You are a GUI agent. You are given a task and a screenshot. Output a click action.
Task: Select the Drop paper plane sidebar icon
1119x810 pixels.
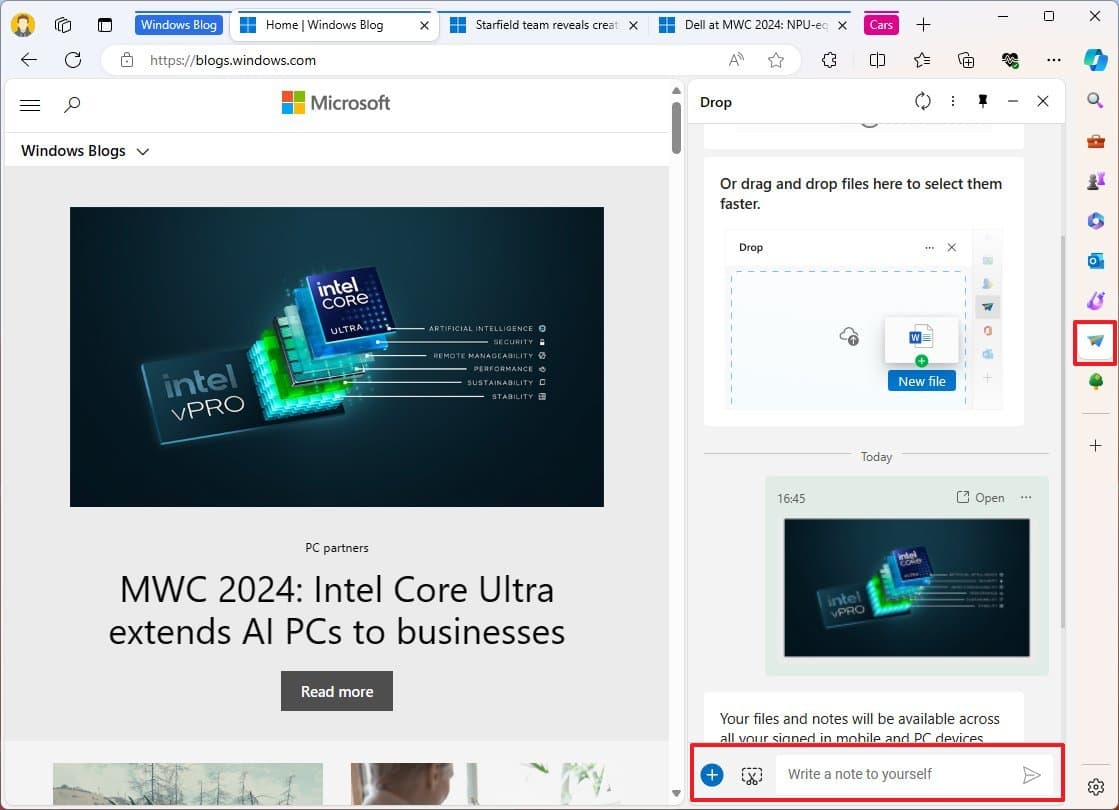(1094, 341)
